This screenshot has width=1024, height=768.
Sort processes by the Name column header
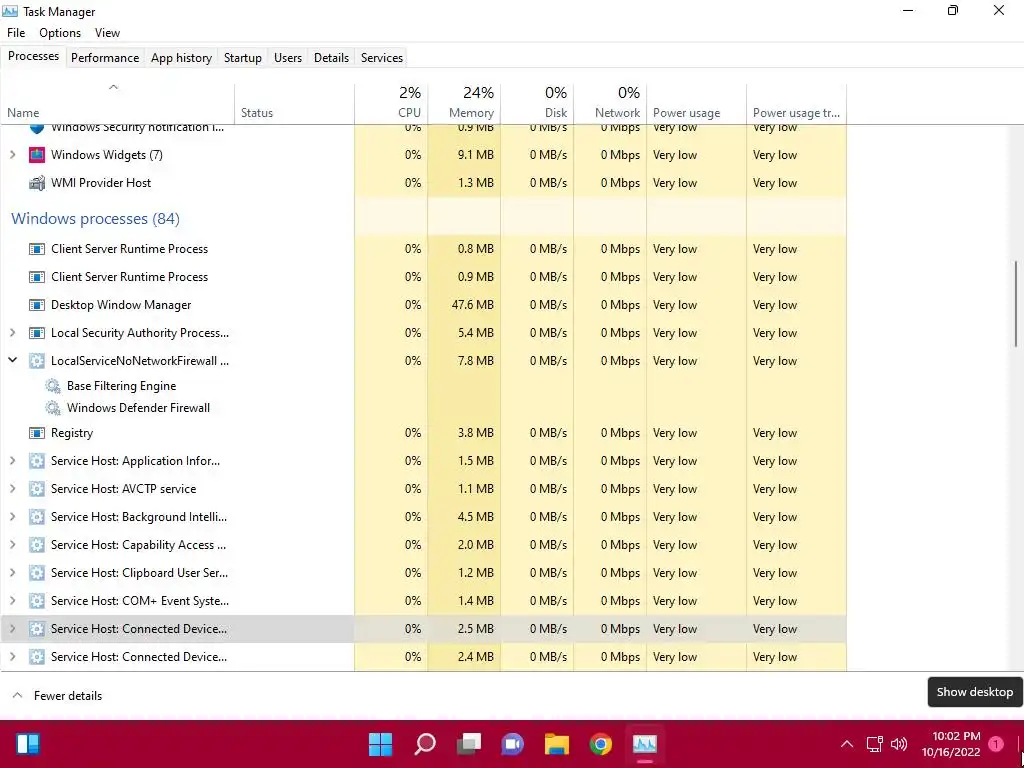click(x=118, y=103)
